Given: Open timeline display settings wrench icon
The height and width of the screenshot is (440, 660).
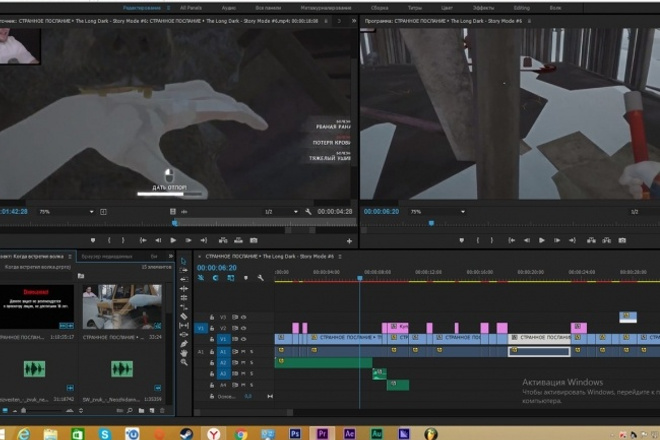Looking at the screenshot, I should pos(261,278).
